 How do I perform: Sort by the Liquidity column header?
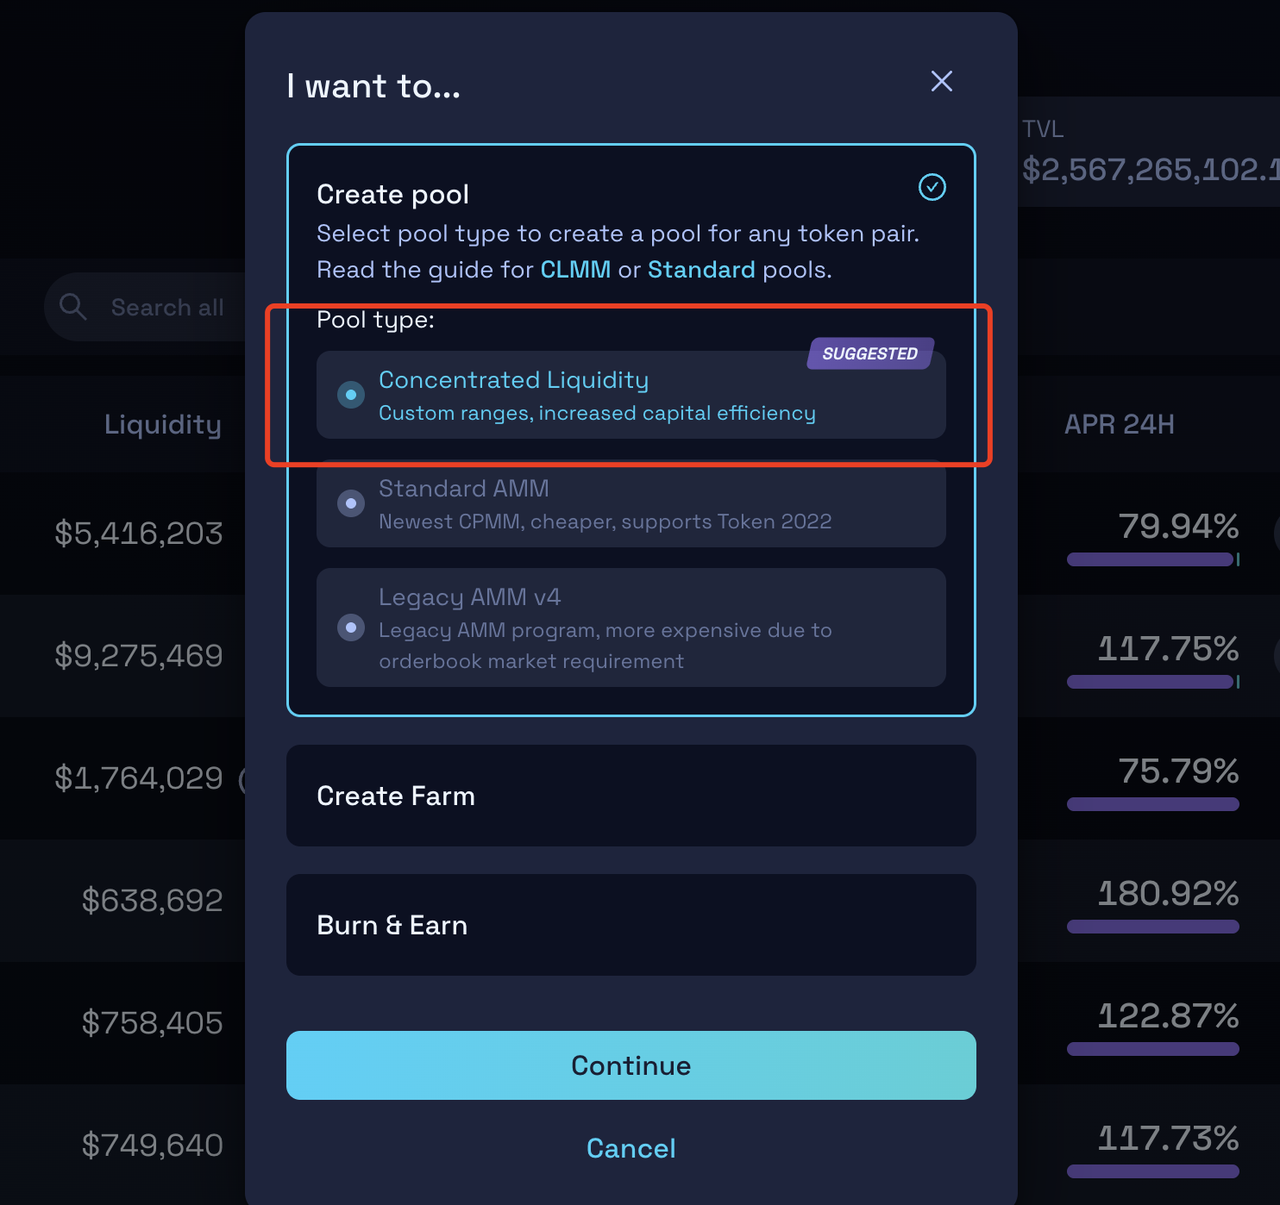163,424
